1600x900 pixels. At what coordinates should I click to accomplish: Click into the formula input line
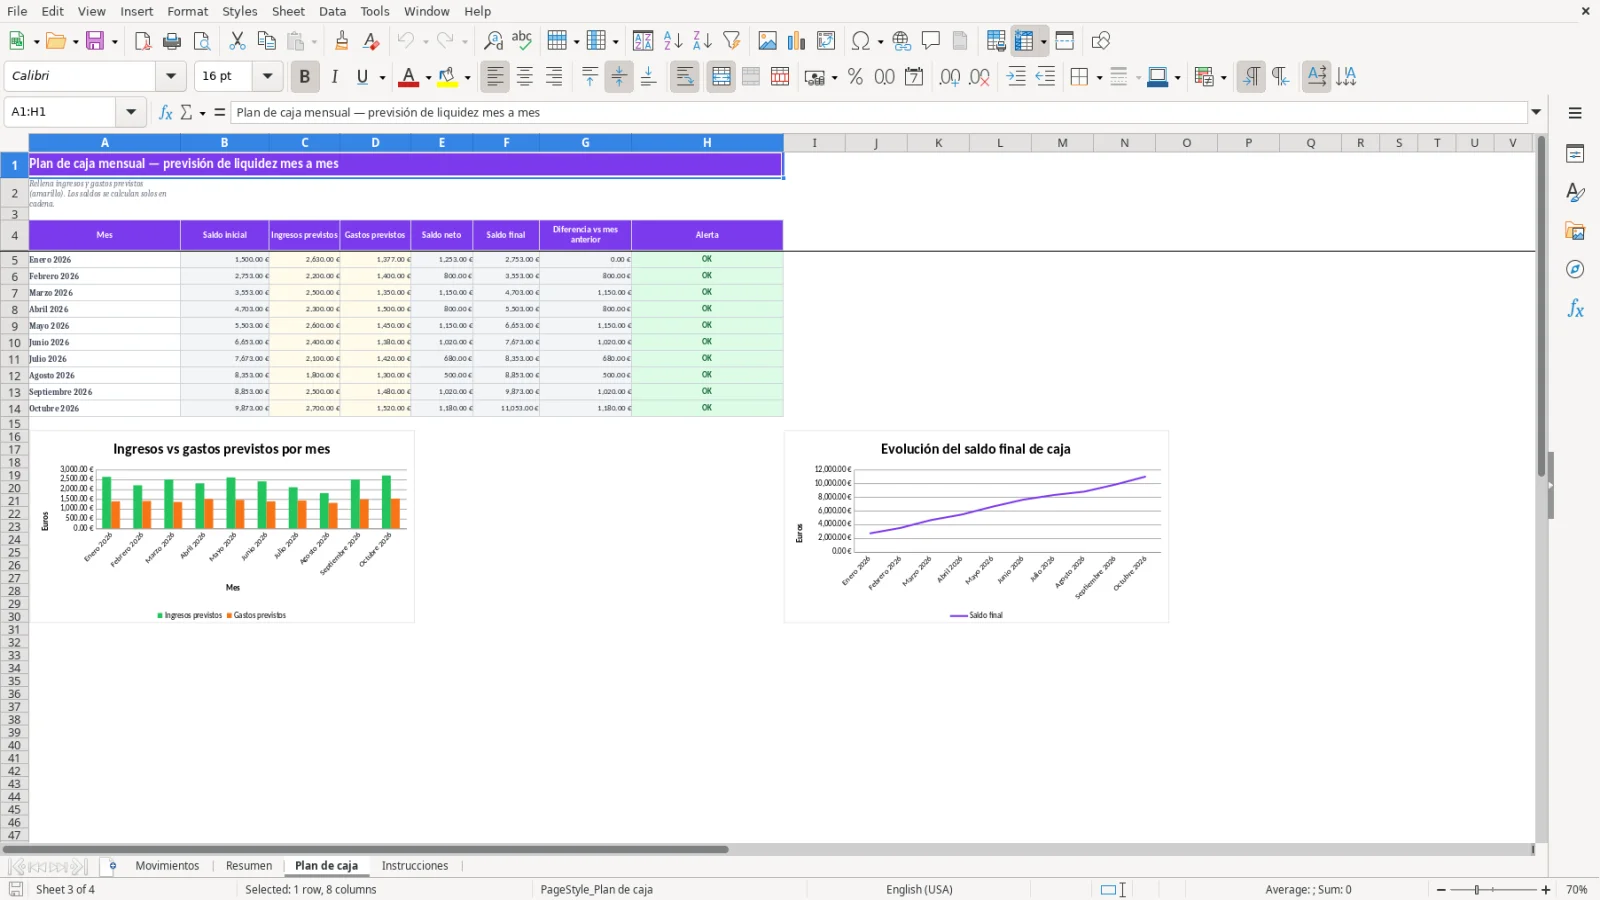point(880,112)
